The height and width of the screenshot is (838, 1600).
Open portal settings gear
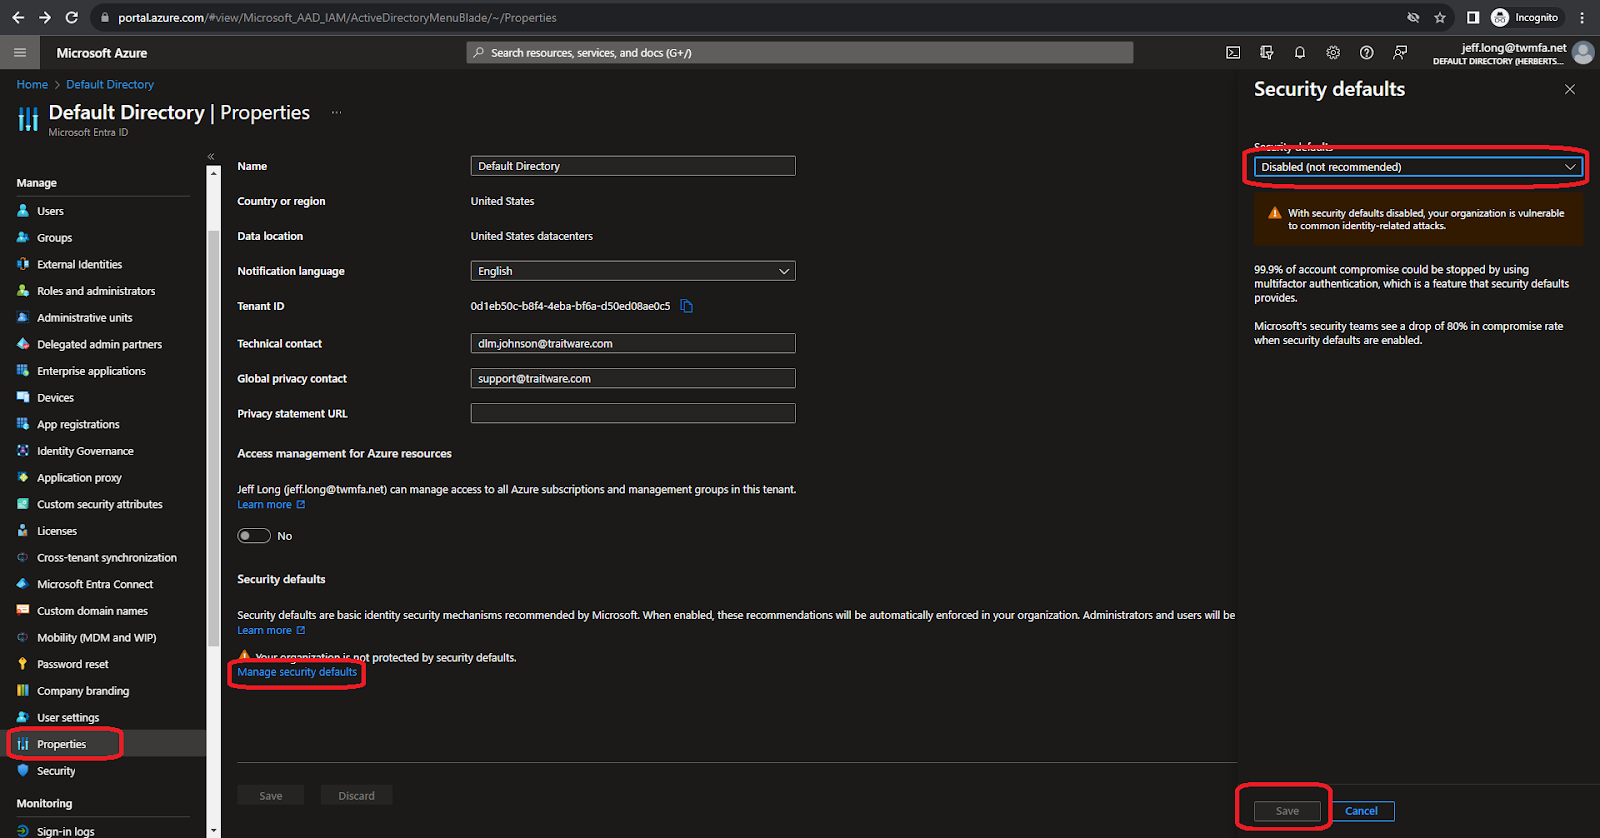click(1333, 53)
